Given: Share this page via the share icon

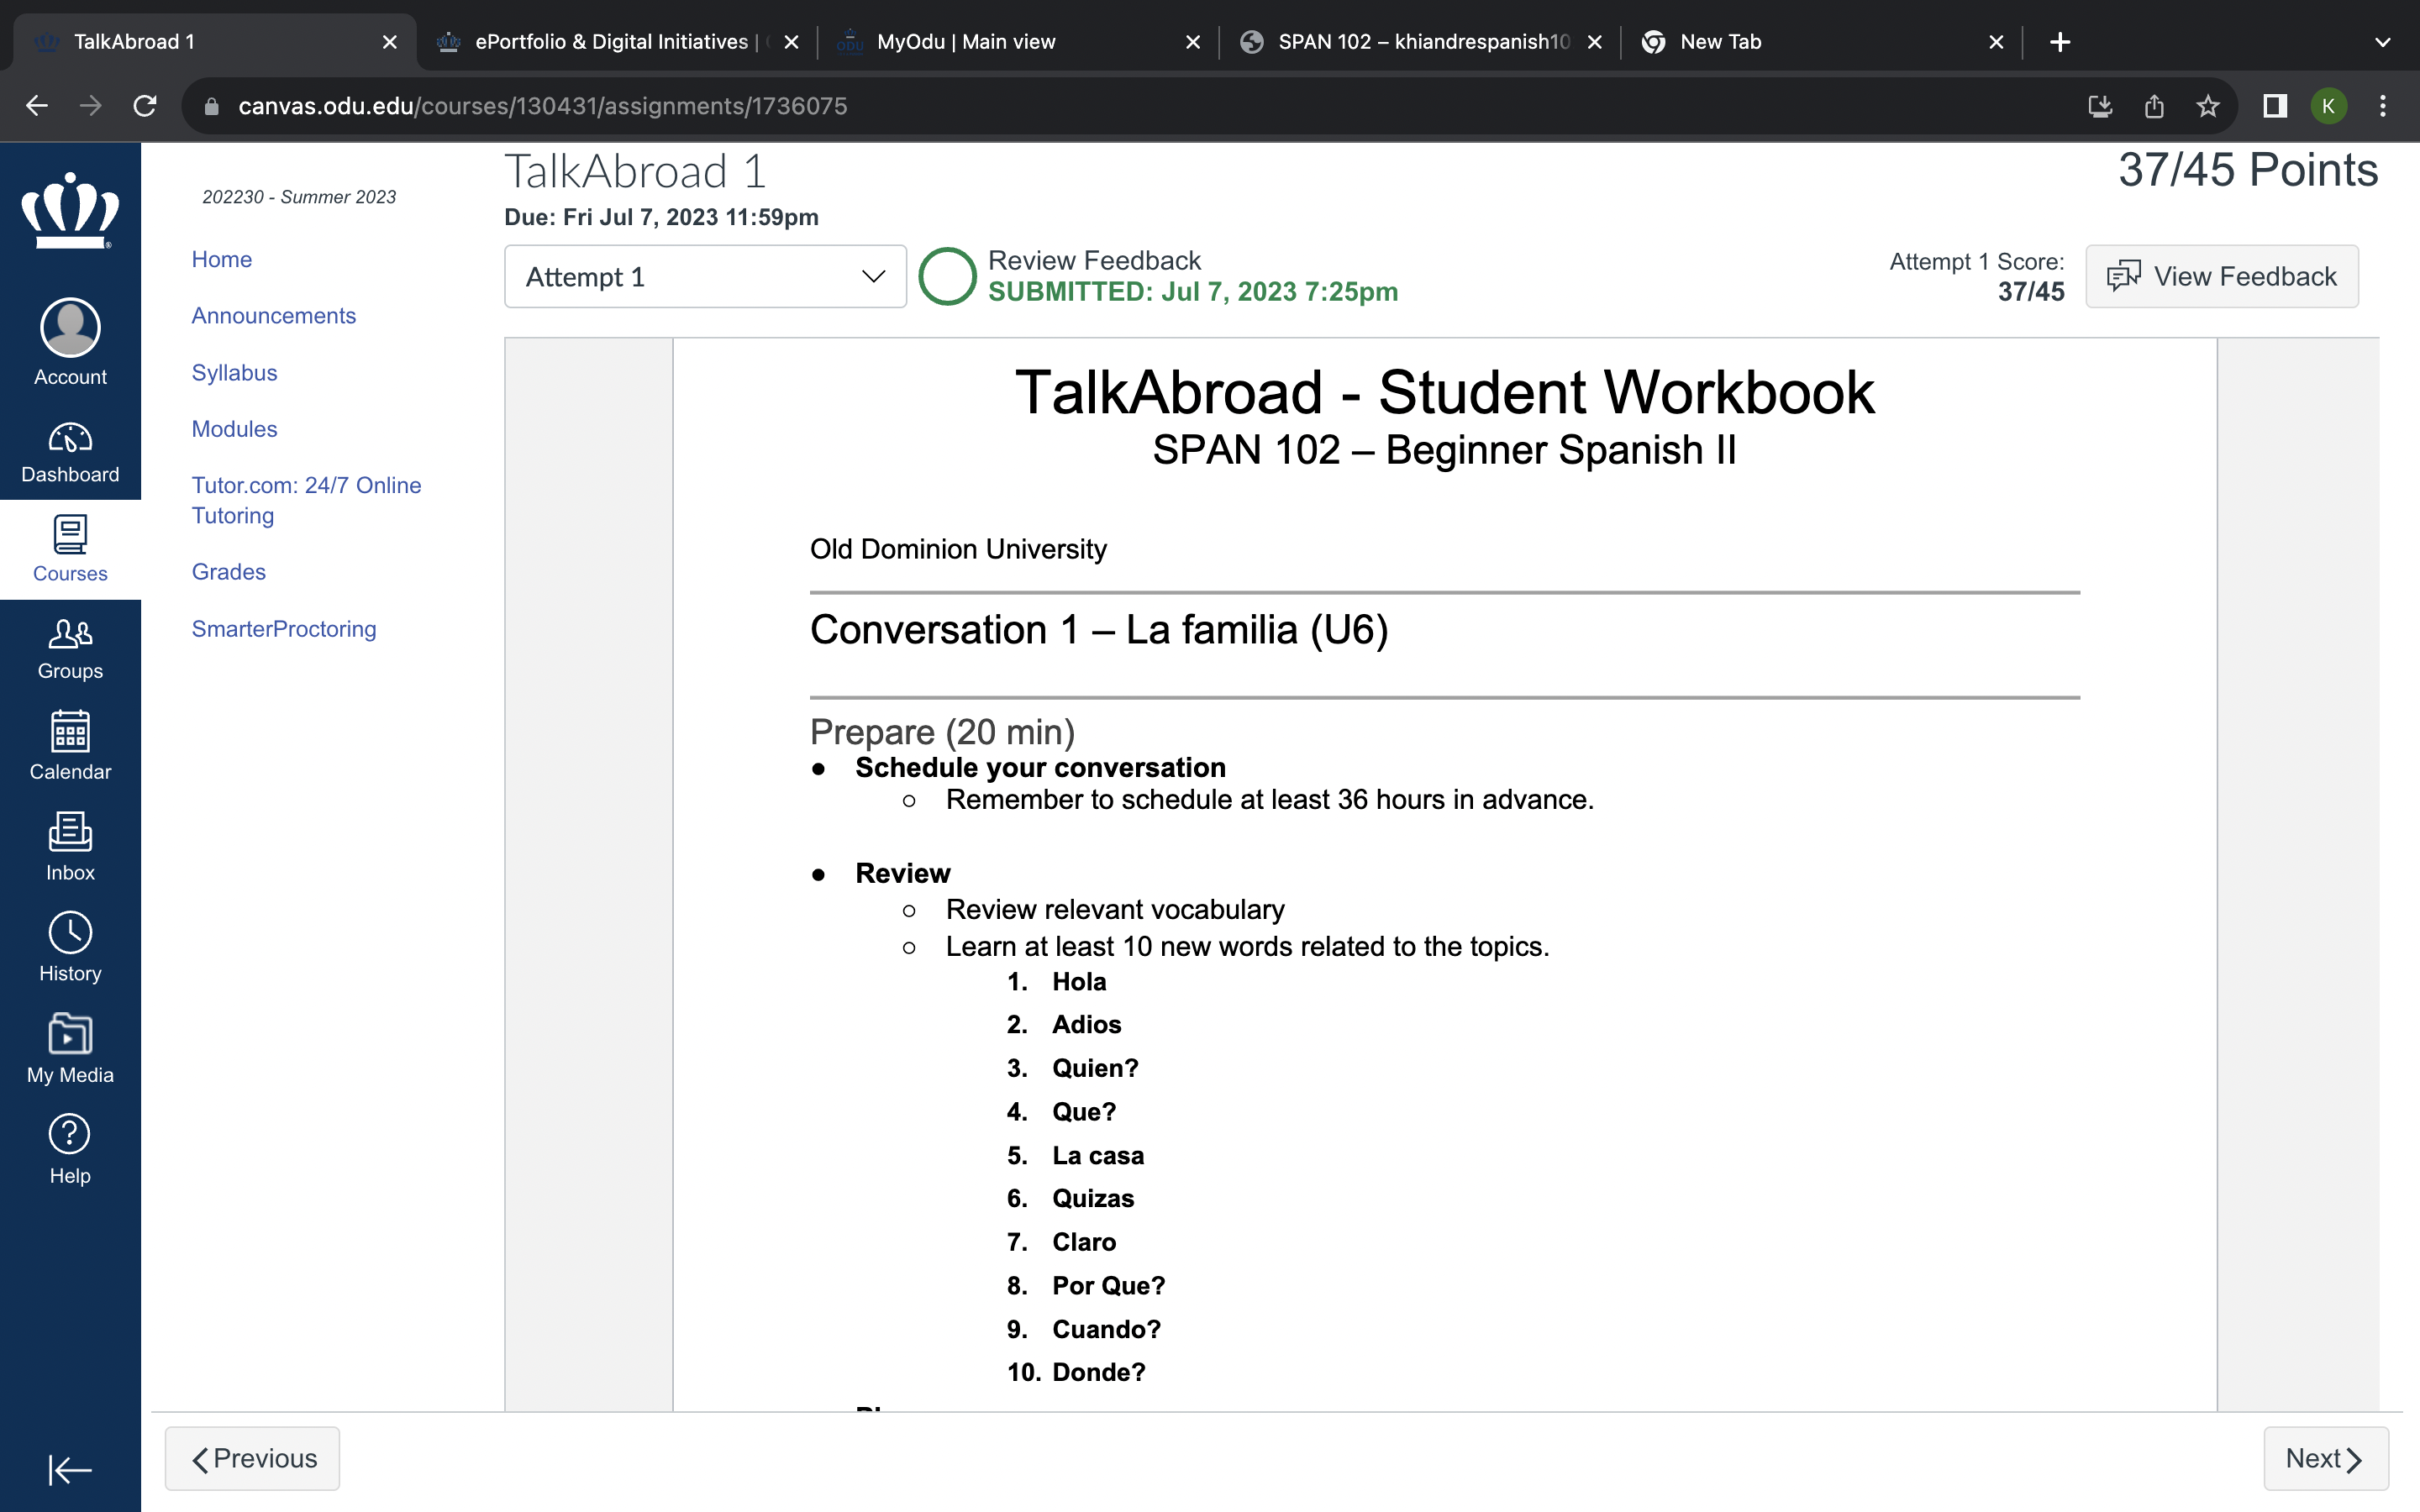Looking at the screenshot, I should click(x=2154, y=106).
